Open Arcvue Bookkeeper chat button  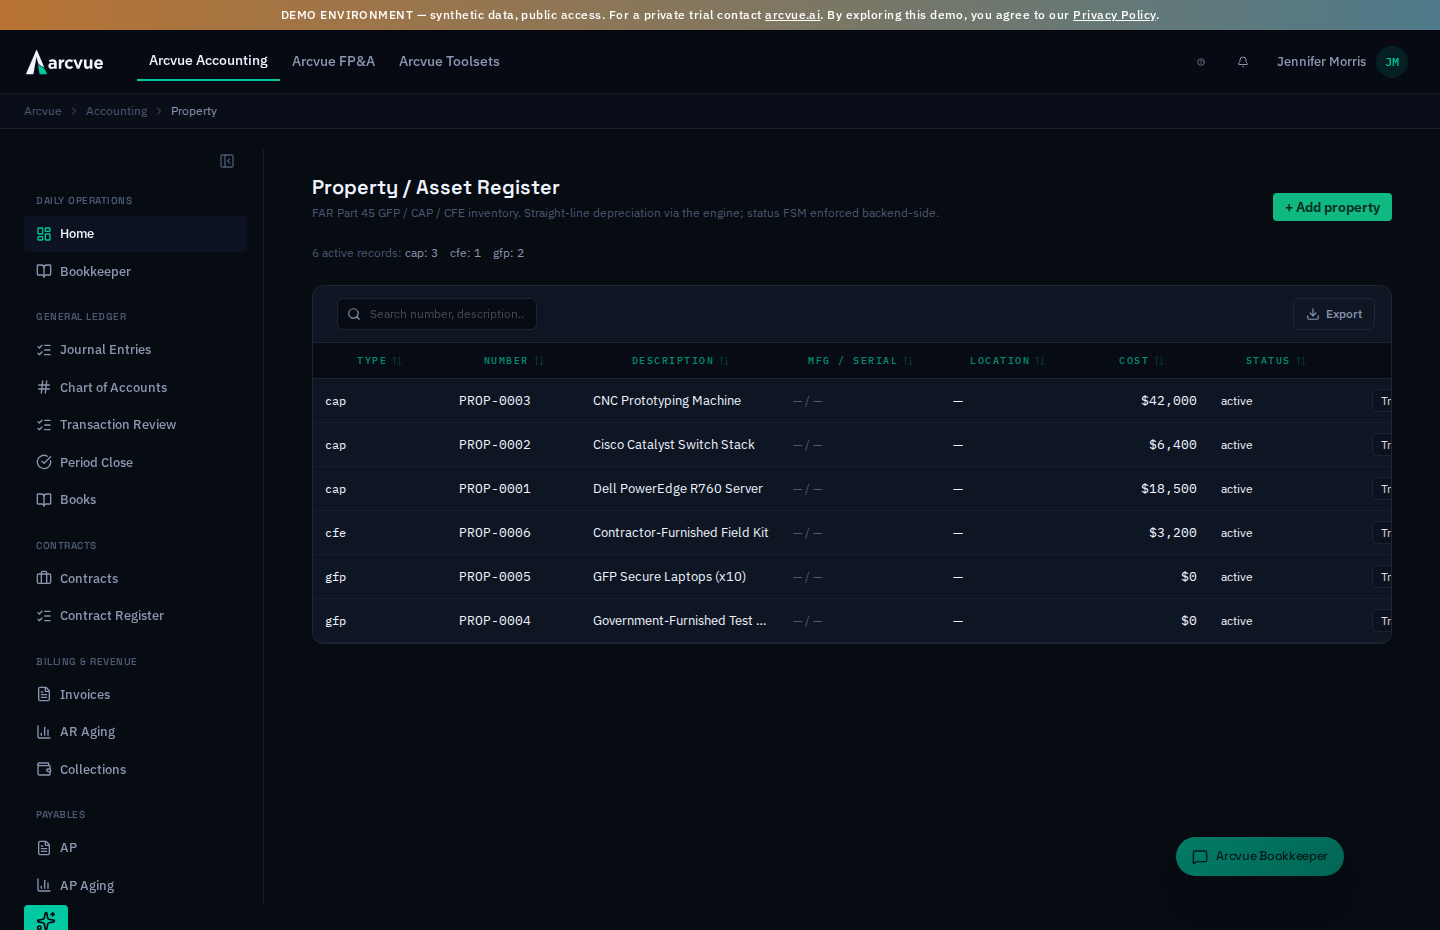pos(1260,856)
